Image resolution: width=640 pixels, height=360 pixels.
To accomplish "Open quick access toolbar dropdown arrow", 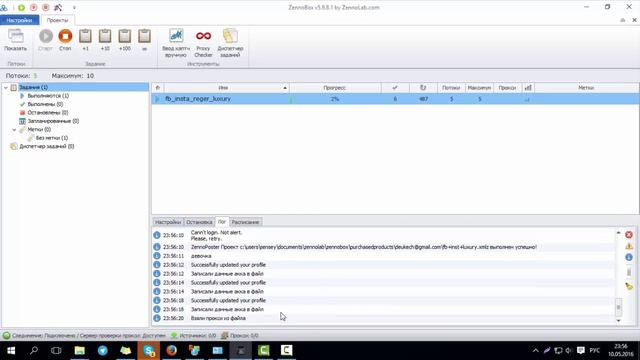I will [x=74, y=7].
